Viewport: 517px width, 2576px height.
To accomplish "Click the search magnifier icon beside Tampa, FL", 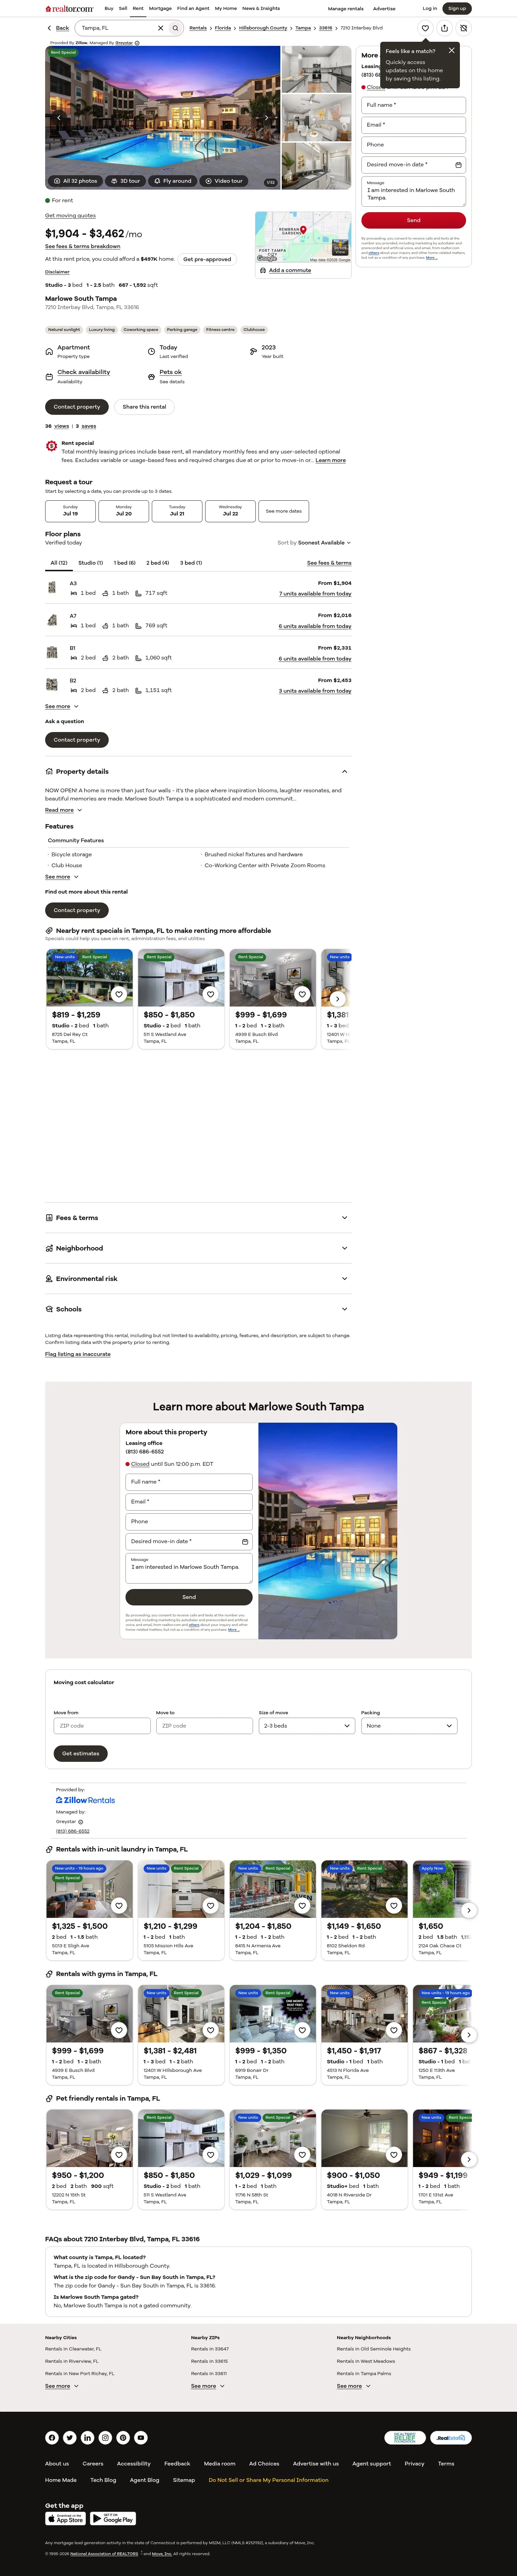I will tap(175, 28).
